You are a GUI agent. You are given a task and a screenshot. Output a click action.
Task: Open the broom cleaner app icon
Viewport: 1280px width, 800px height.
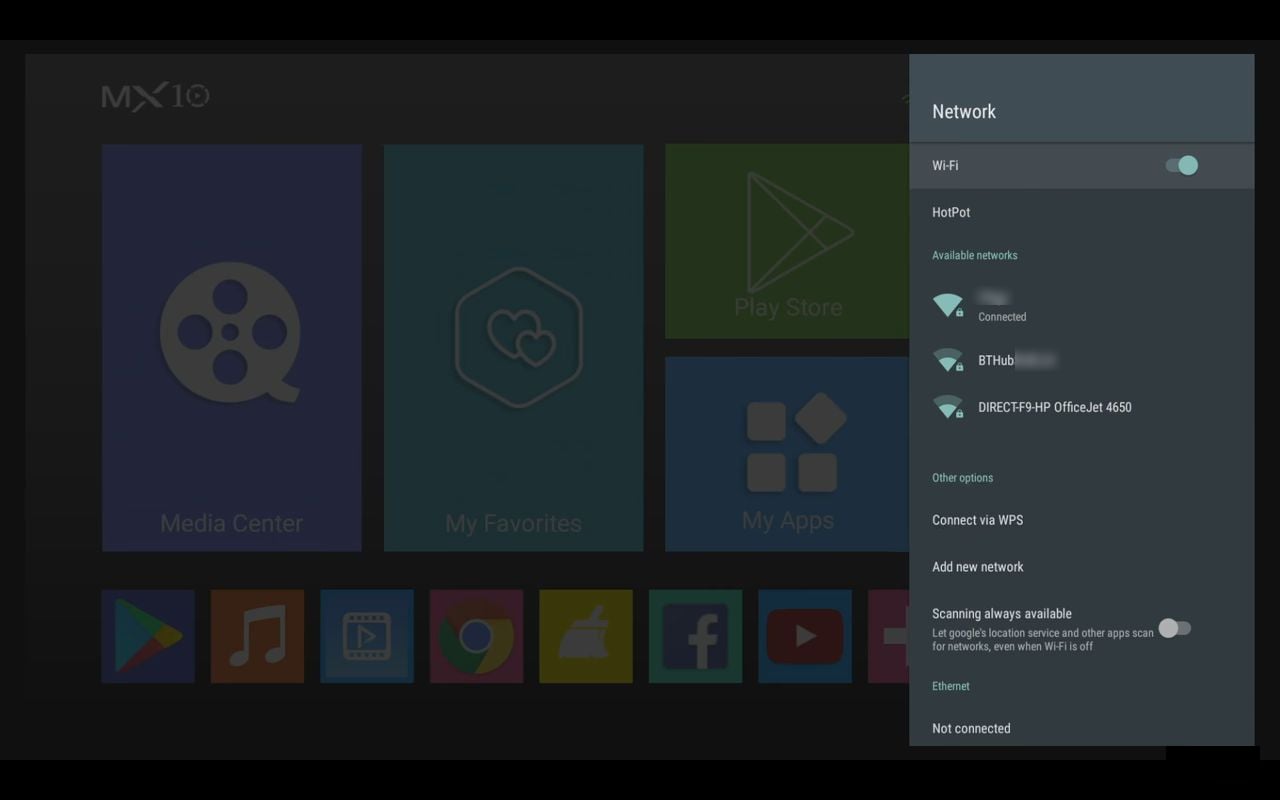(586, 636)
